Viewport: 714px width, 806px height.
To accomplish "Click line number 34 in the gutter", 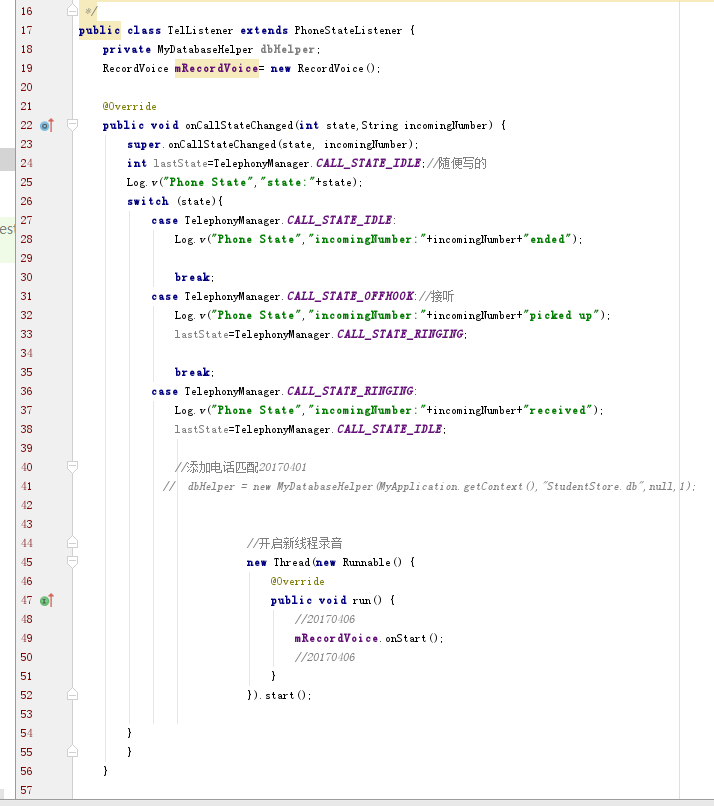I will pos(26,354).
